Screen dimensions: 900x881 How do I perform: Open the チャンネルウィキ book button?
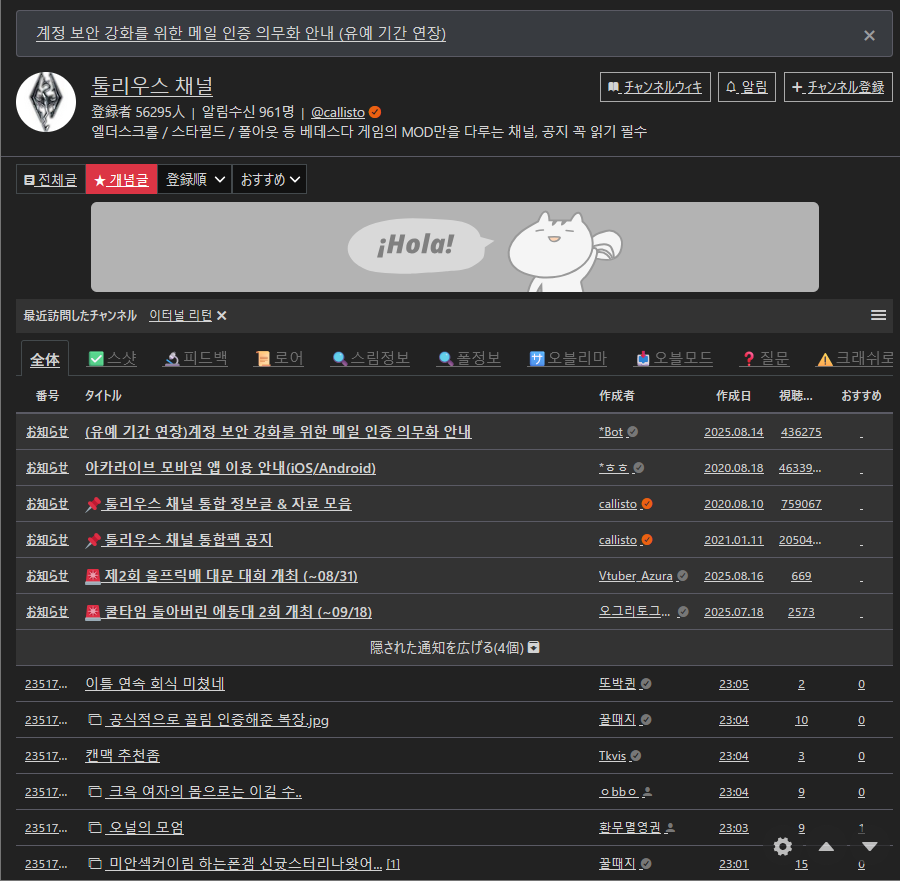tap(655, 87)
